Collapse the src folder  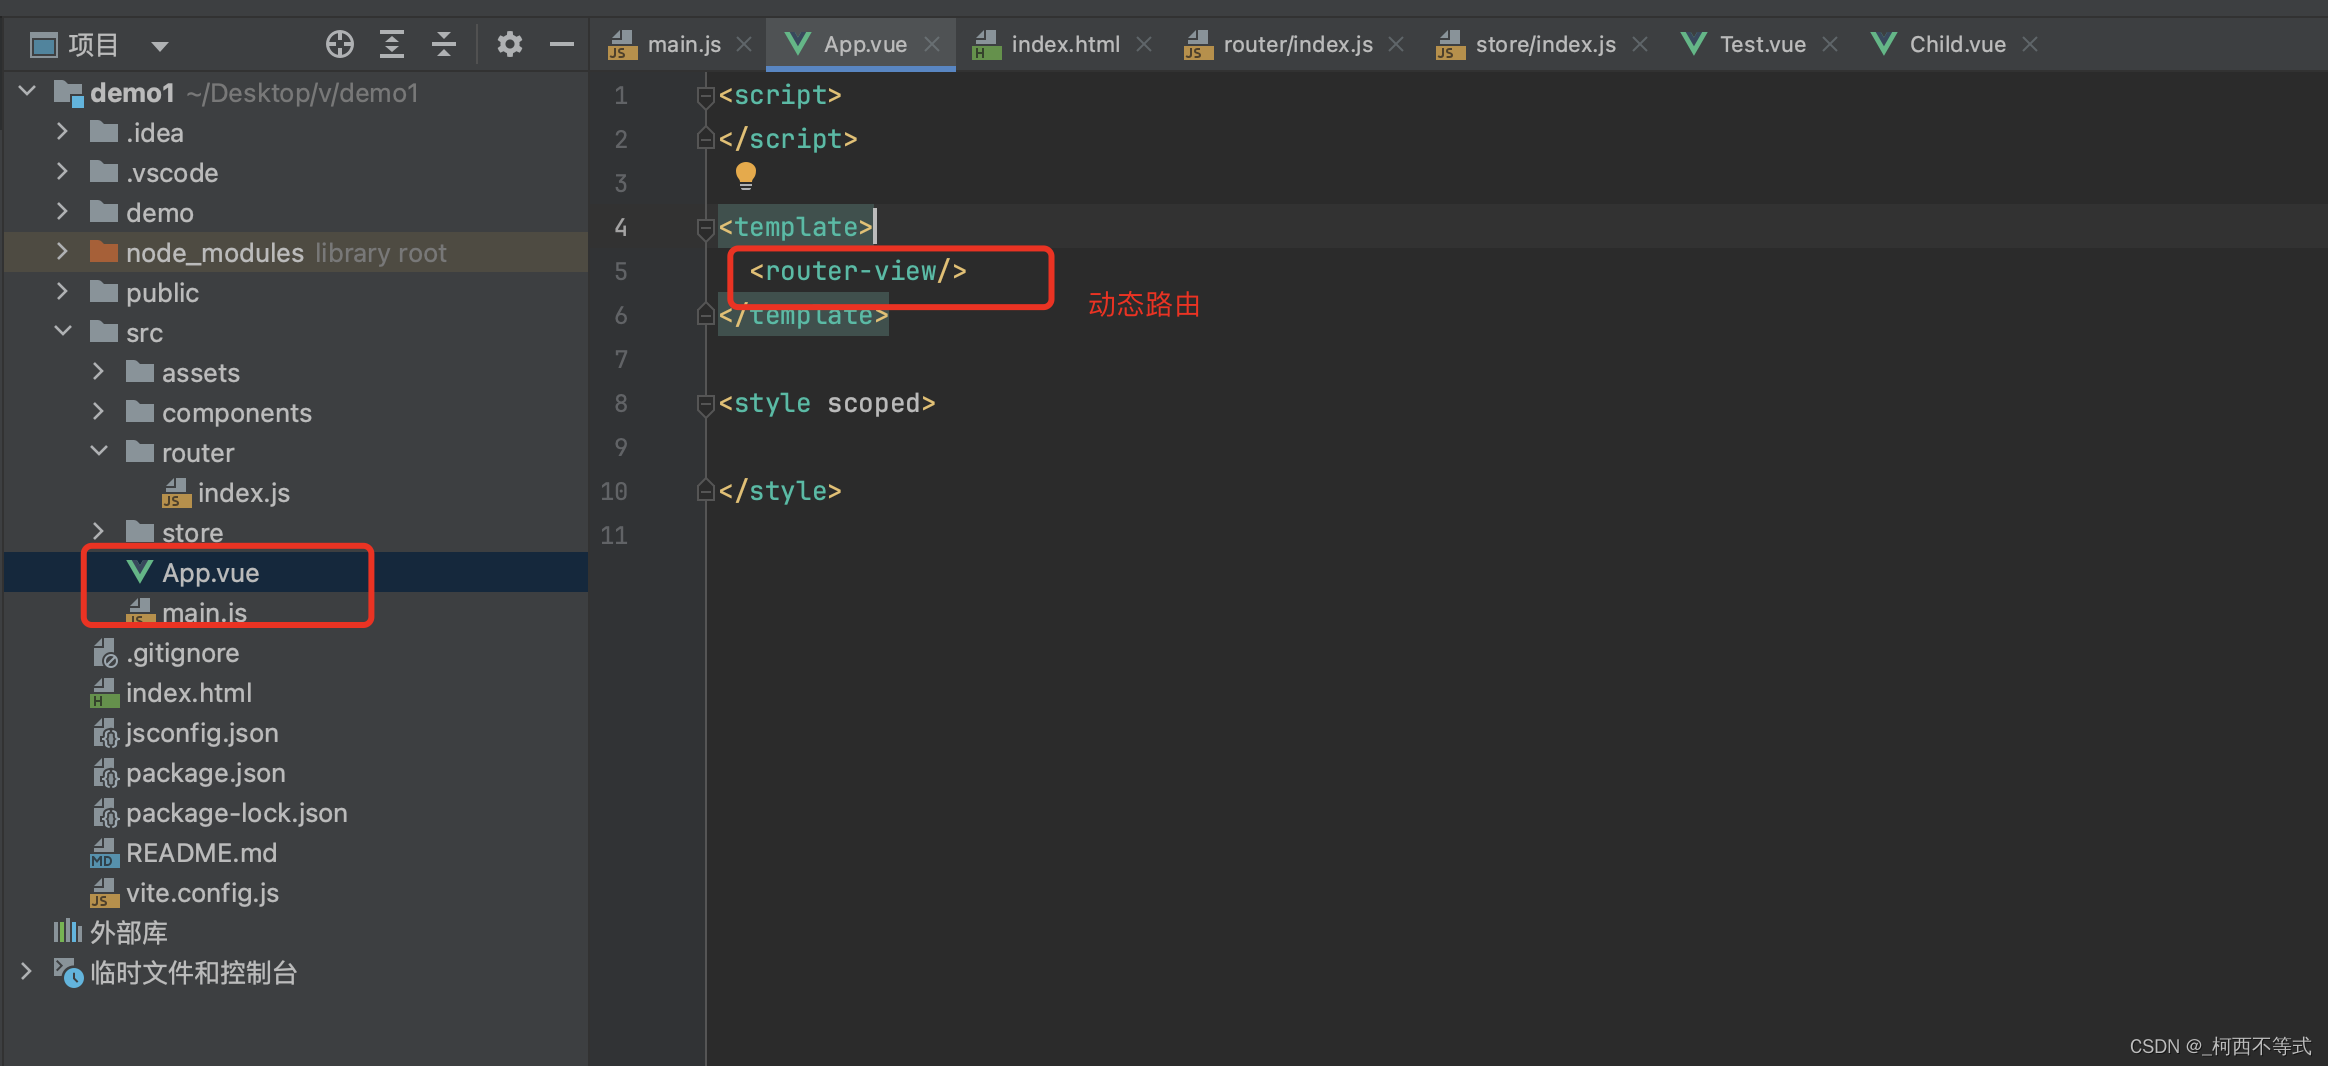point(62,332)
